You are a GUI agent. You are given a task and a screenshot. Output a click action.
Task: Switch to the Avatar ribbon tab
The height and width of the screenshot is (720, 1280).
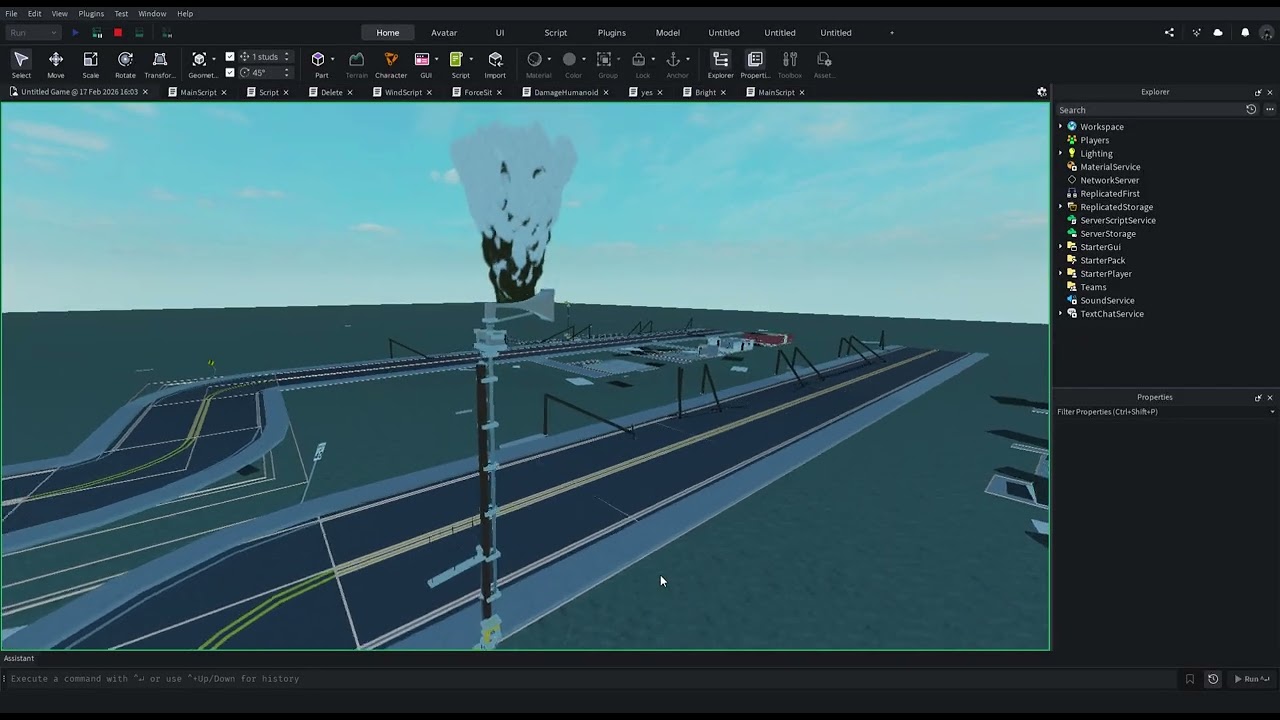[x=444, y=33]
